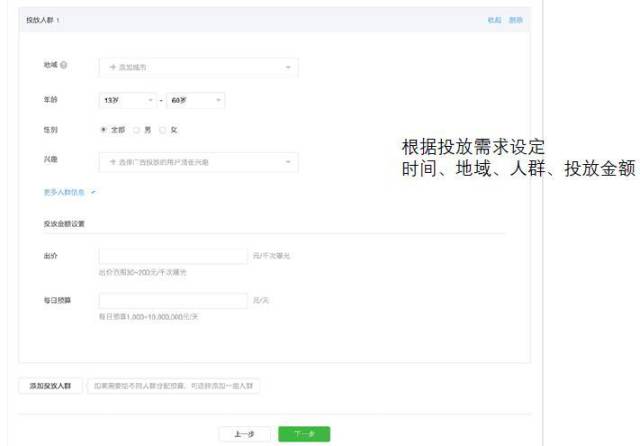Expand the 兴趣 interest dropdown arrow
The height and width of the screenshot is (446, 640).
[288, 161]
